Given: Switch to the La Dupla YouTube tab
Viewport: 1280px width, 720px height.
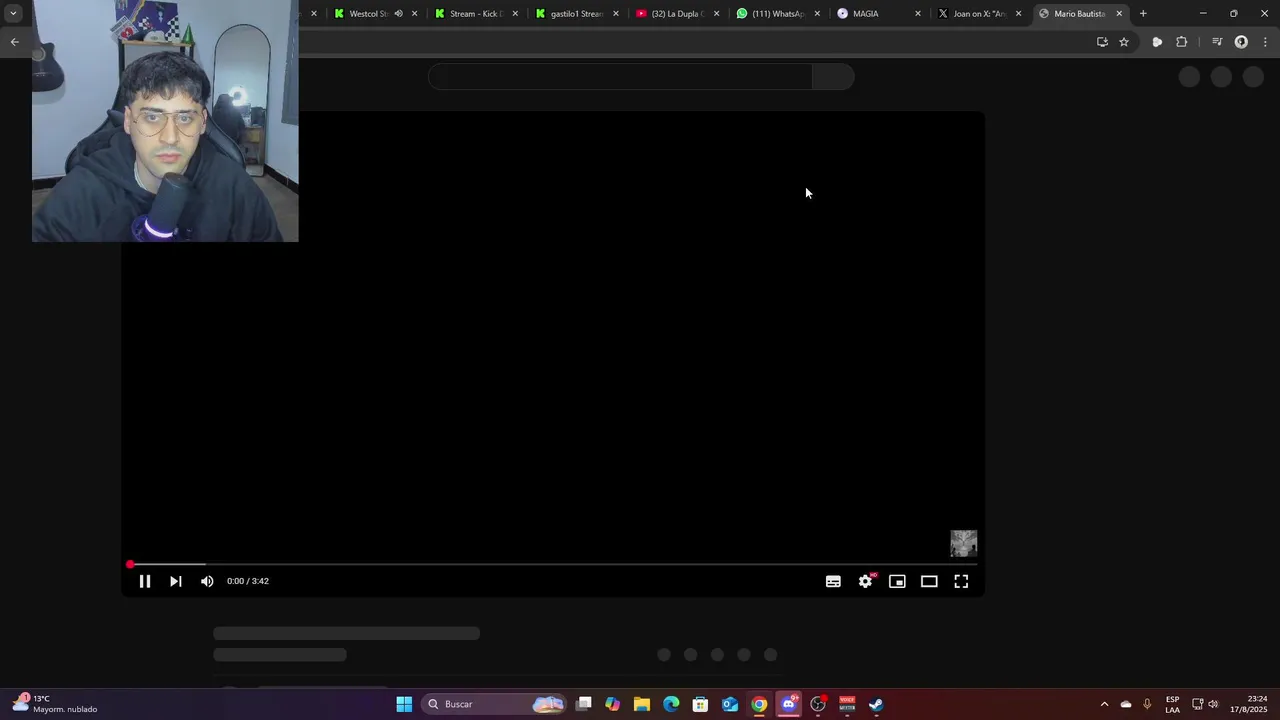Looking at the screenshot, I should click(676, 14).
